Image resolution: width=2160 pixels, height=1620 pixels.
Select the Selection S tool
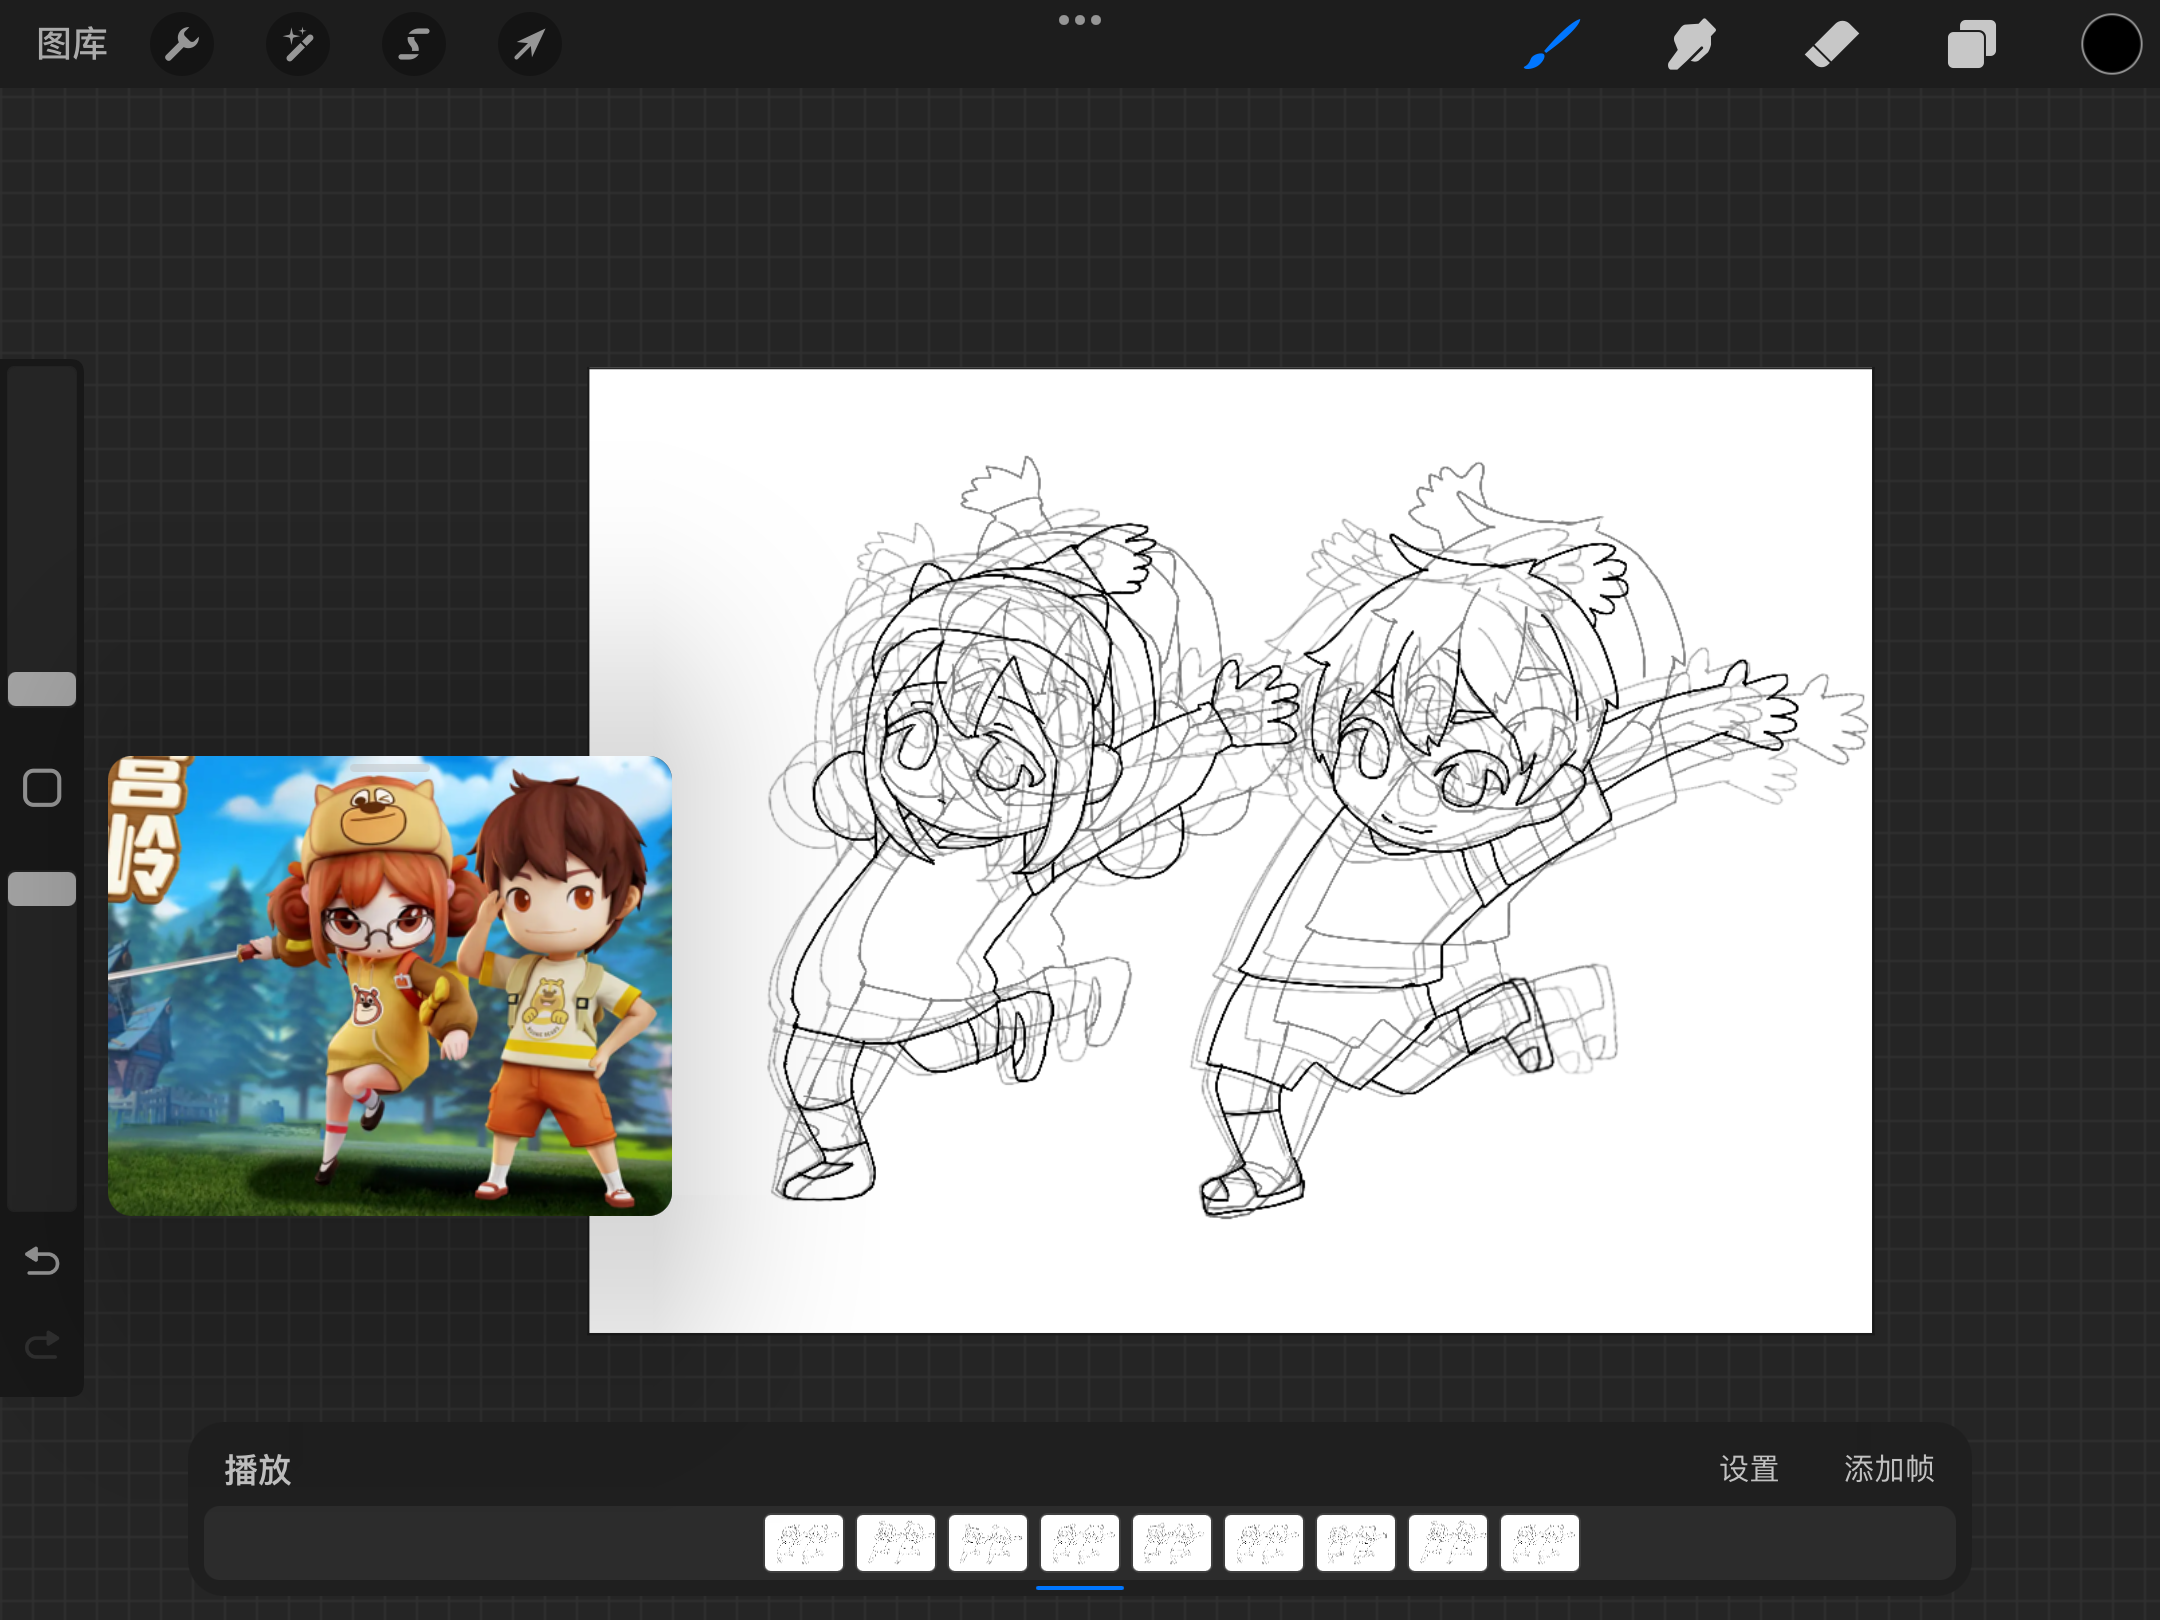tap(414, 44)
